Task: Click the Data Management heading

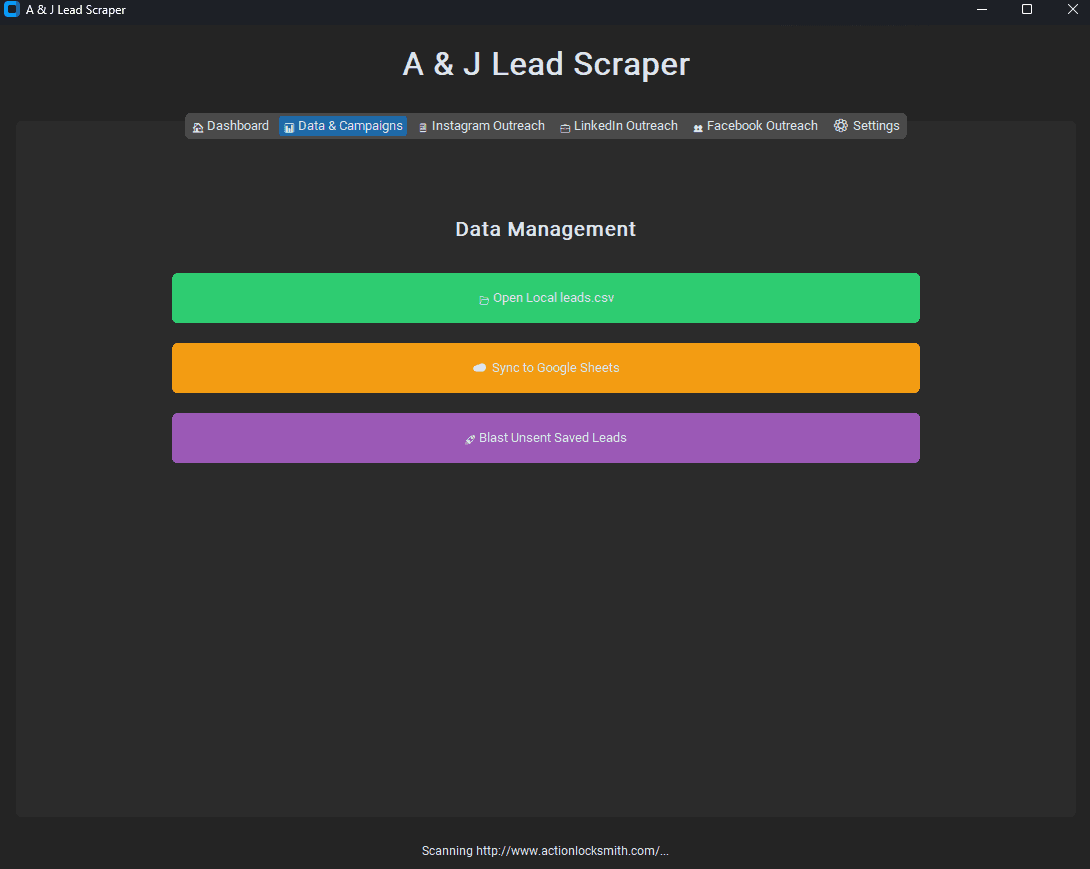Action: (x=546, y=229)
